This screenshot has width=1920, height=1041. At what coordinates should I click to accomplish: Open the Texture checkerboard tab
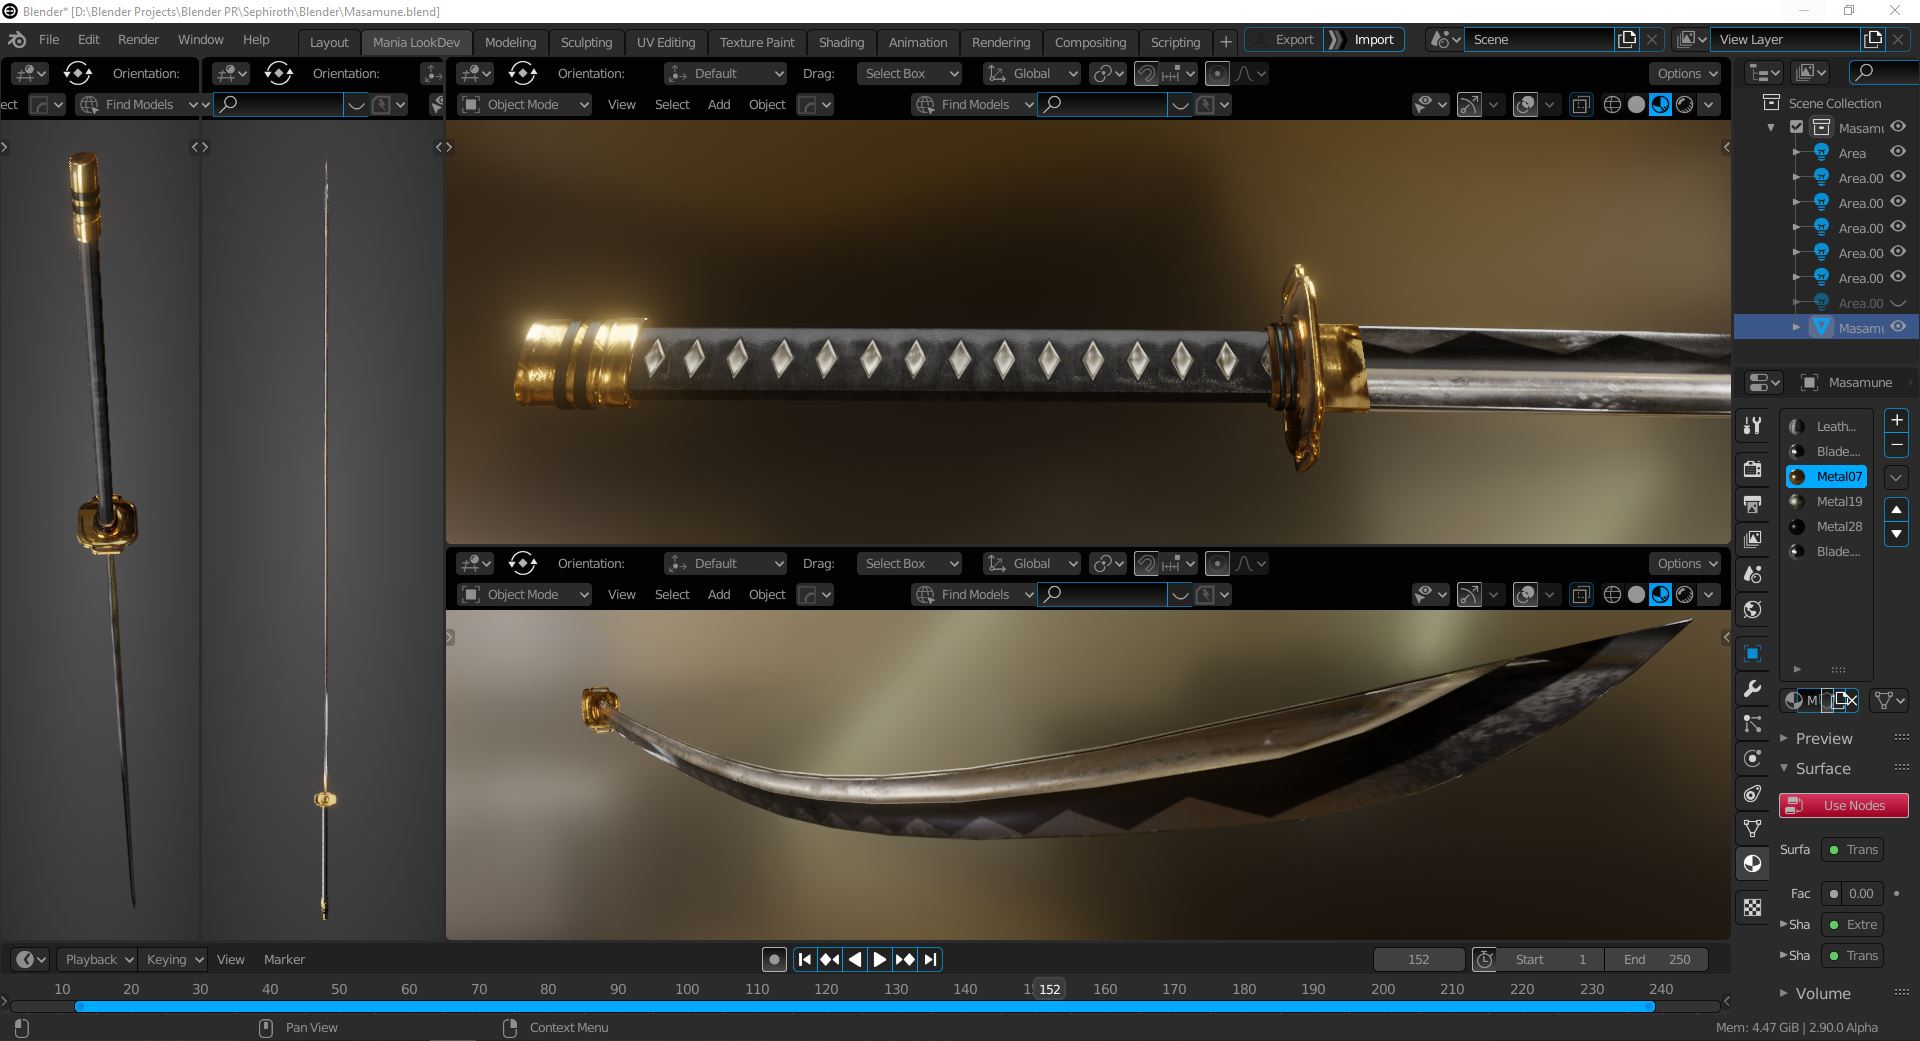point(1752,907)
